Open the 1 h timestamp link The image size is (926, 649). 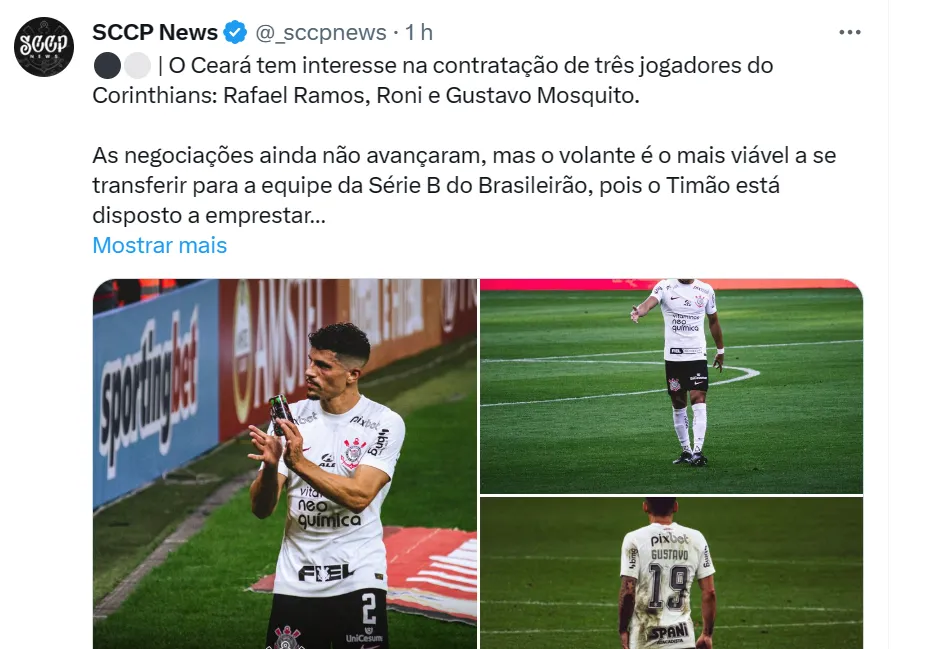point(419,32)
